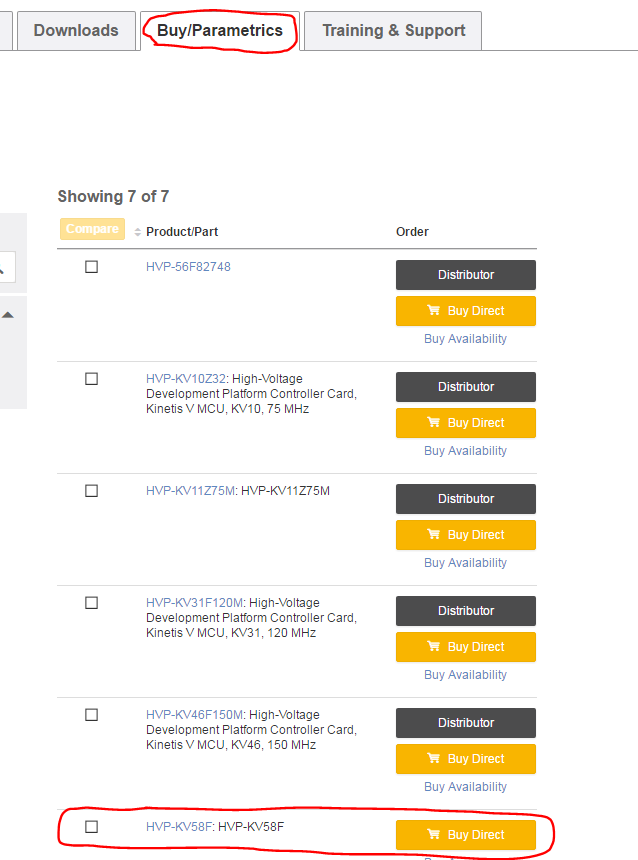Switch to the Downloads tab
Image resolution: width=638 pixels, height=860 pixels.
pyautogui.click(x=76, y=31)
